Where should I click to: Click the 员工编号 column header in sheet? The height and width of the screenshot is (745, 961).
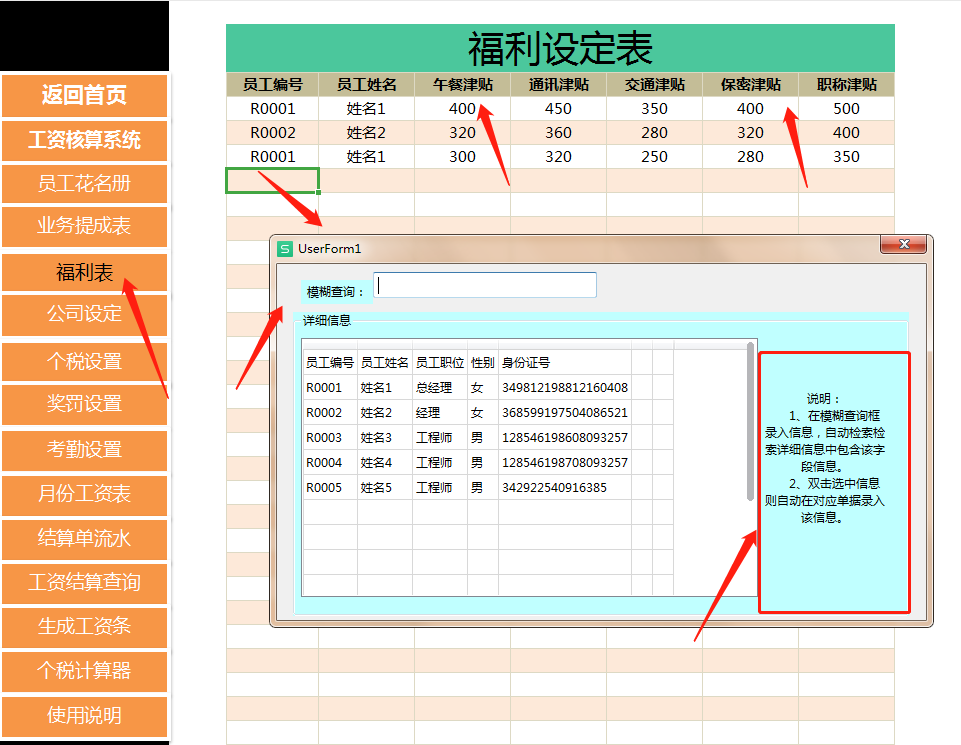(x=272, y=85)
